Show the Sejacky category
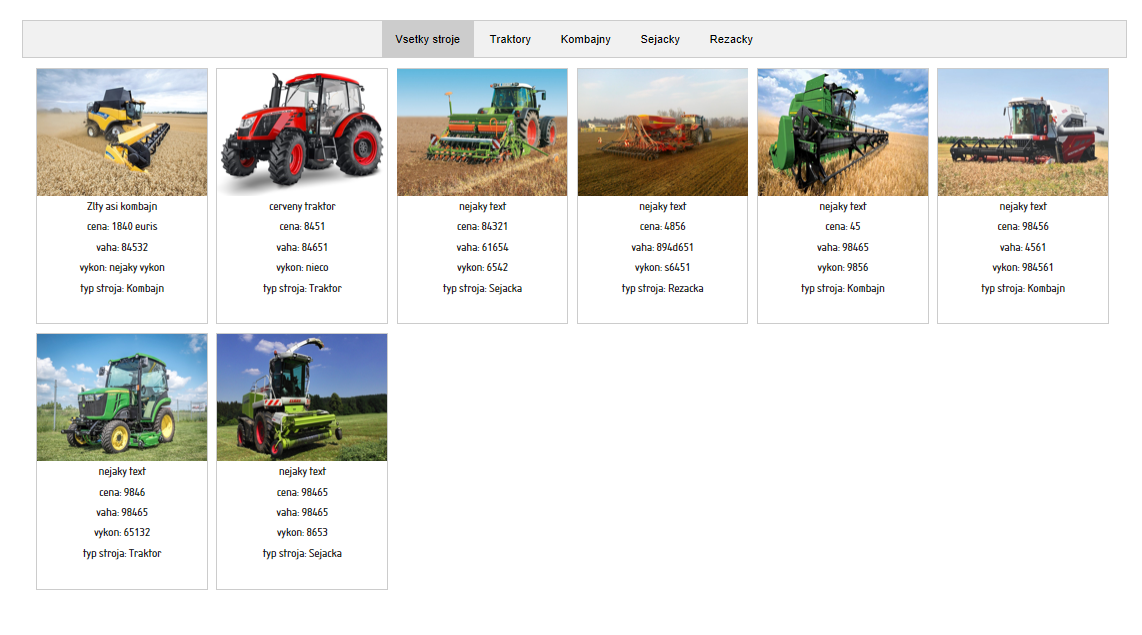The image size is (1142, 635). point(660,39)
